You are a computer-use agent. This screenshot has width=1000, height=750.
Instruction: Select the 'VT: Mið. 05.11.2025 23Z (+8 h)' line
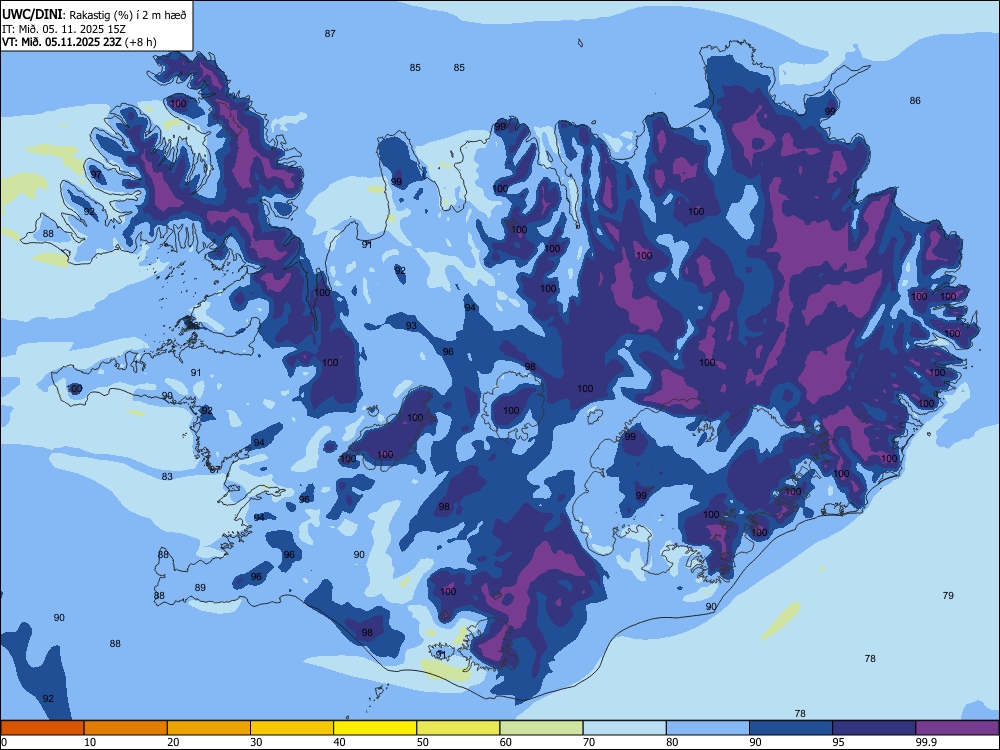click(79, 42)
